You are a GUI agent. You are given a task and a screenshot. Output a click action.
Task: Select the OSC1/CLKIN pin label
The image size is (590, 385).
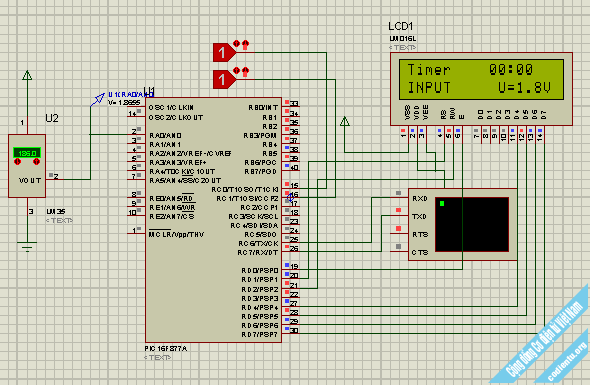pos(171,108)
